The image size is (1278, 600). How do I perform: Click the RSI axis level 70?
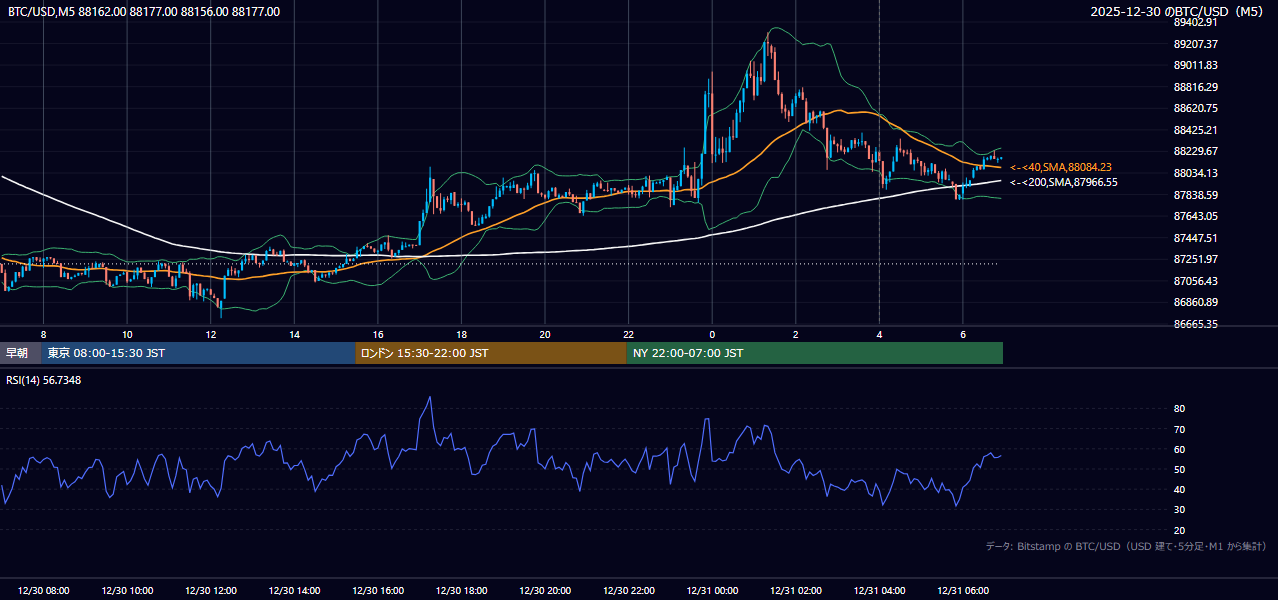click(1179, 429)
